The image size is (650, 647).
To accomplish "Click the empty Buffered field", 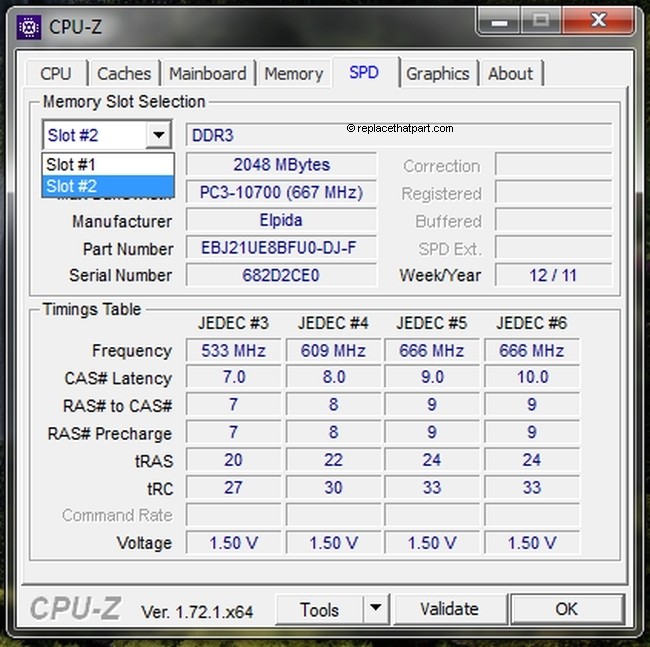I will point(553,220).
